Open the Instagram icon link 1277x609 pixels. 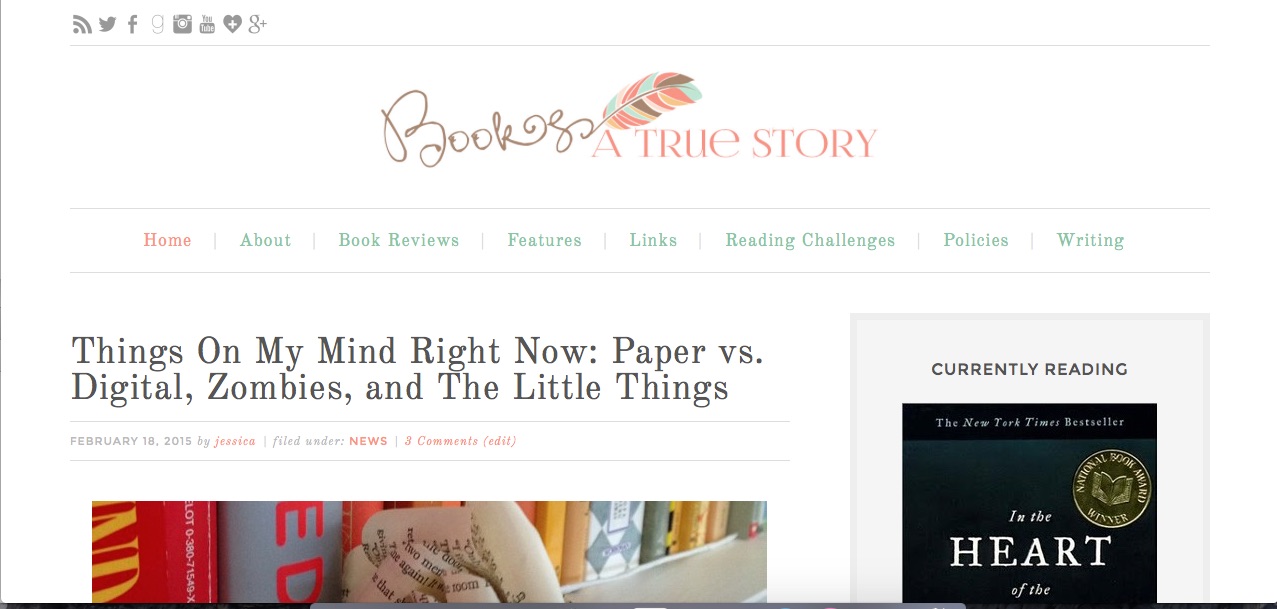(x=182, y=25)
